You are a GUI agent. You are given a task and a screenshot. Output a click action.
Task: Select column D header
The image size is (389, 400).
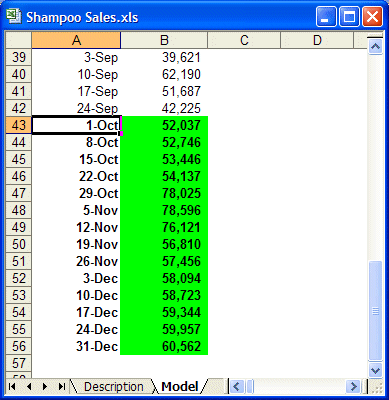click(x=317, y=40)
